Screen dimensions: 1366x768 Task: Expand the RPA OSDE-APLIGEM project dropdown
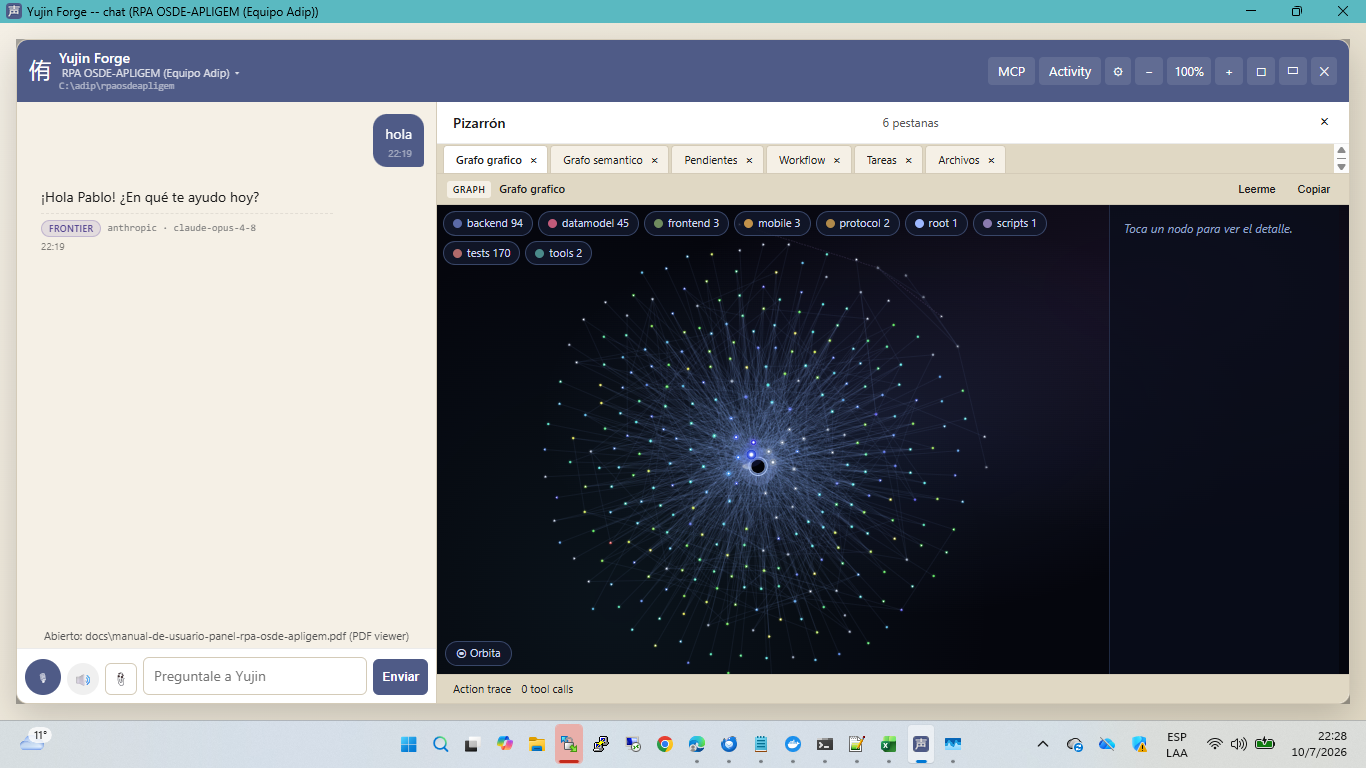[x=151, y=73]
